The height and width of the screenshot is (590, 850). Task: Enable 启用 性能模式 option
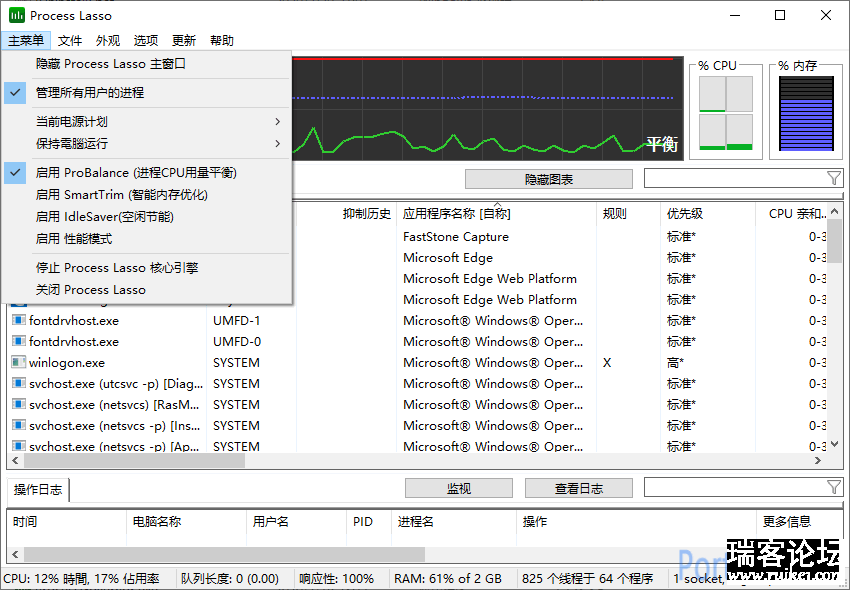(x=147, y=239)
